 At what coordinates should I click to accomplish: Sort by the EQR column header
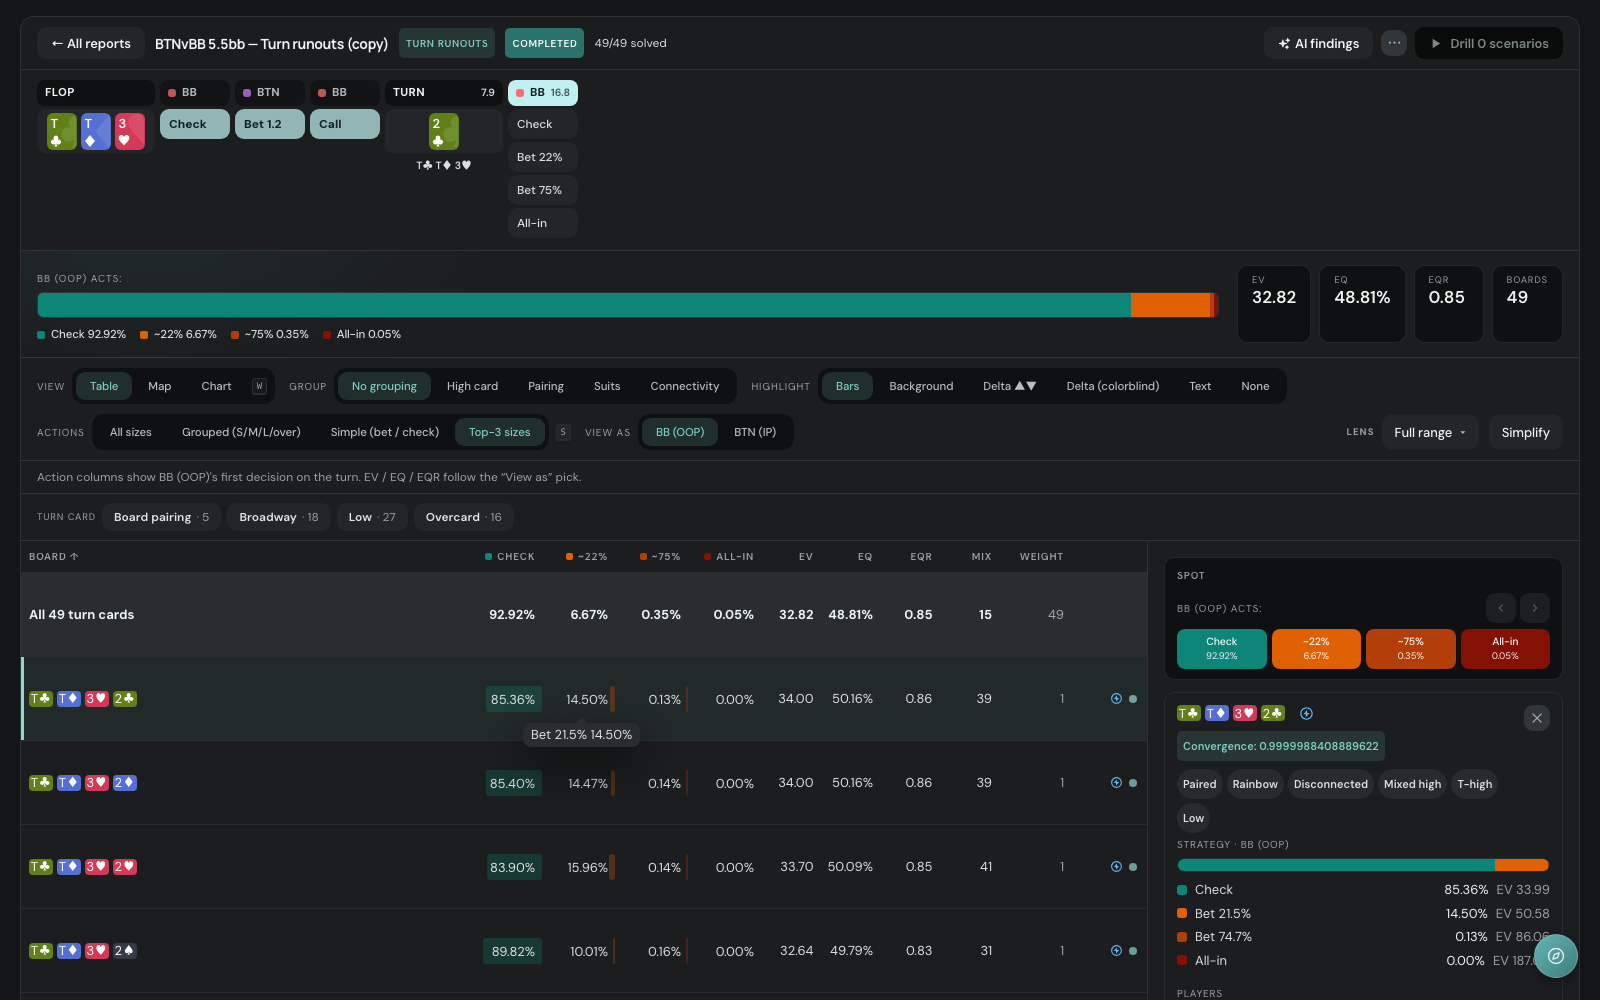921,557
